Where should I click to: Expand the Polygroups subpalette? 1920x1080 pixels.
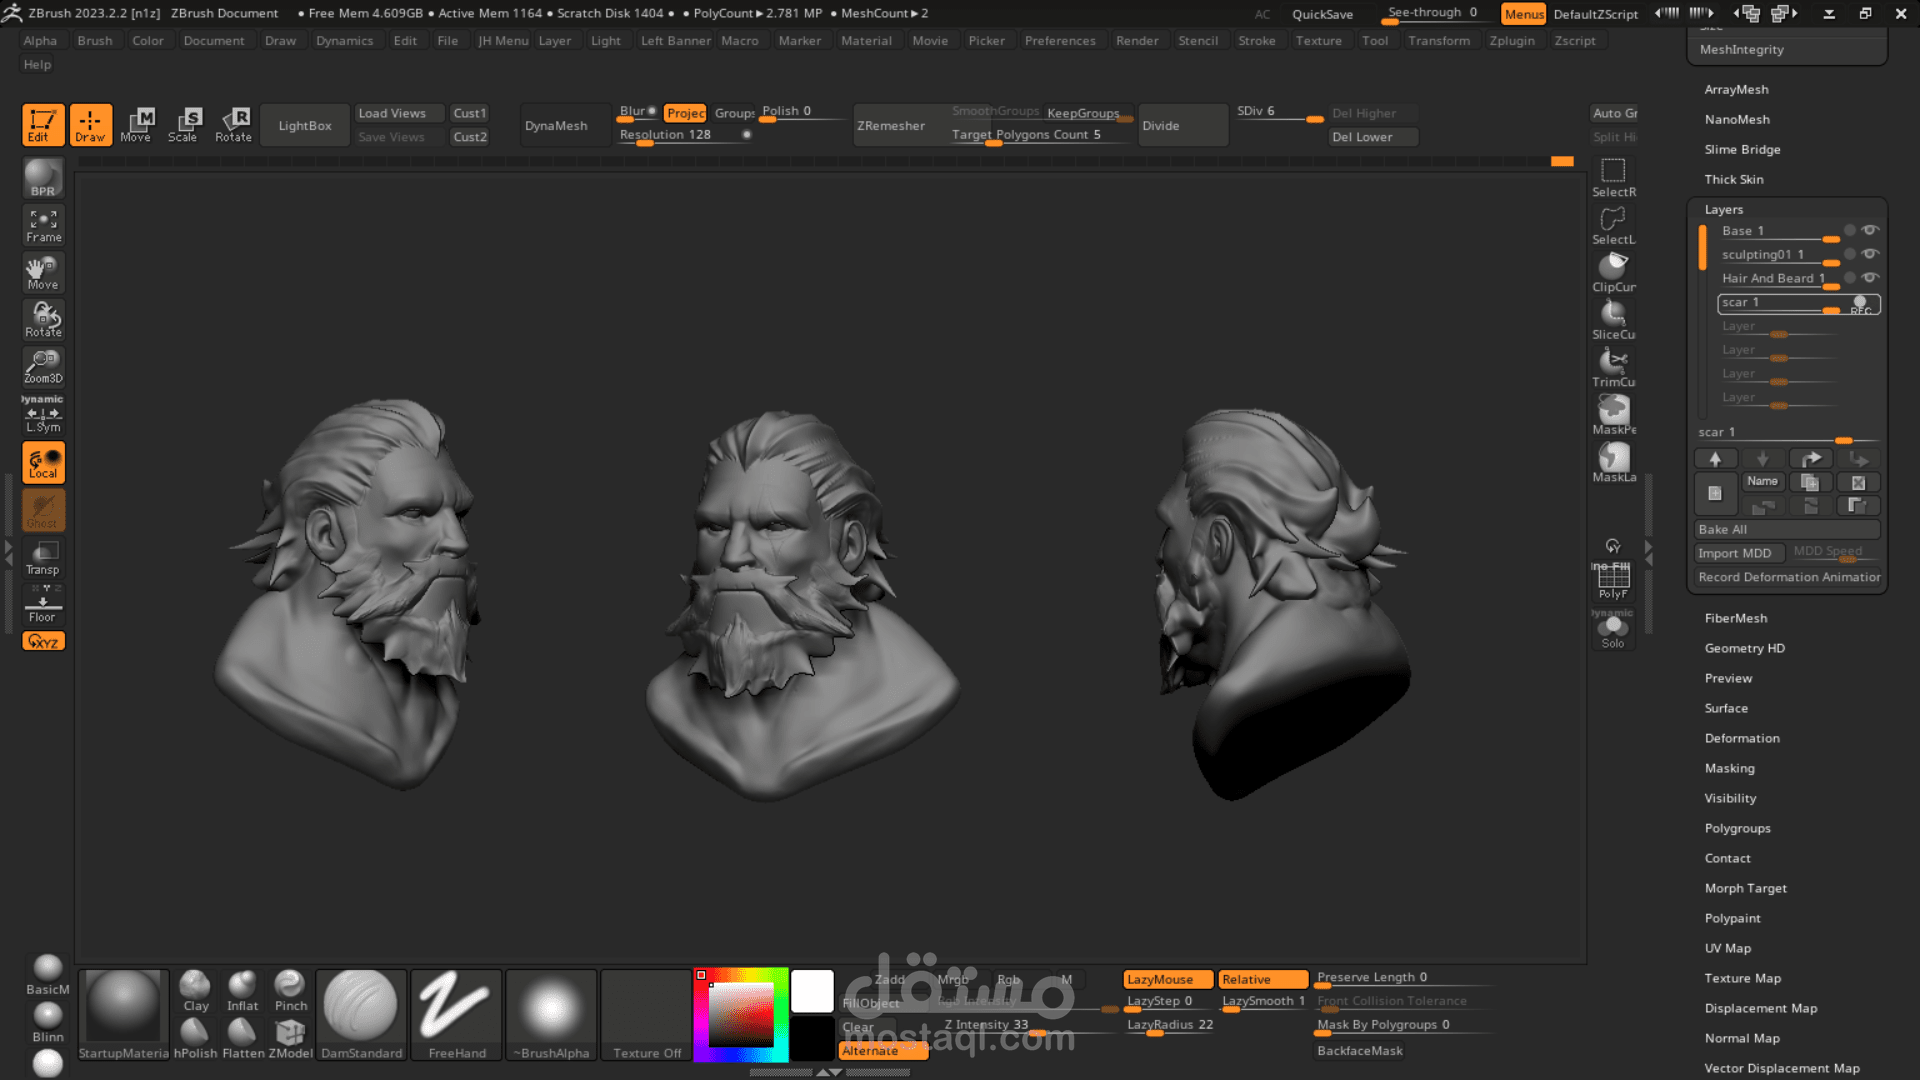click(1737, 828)
